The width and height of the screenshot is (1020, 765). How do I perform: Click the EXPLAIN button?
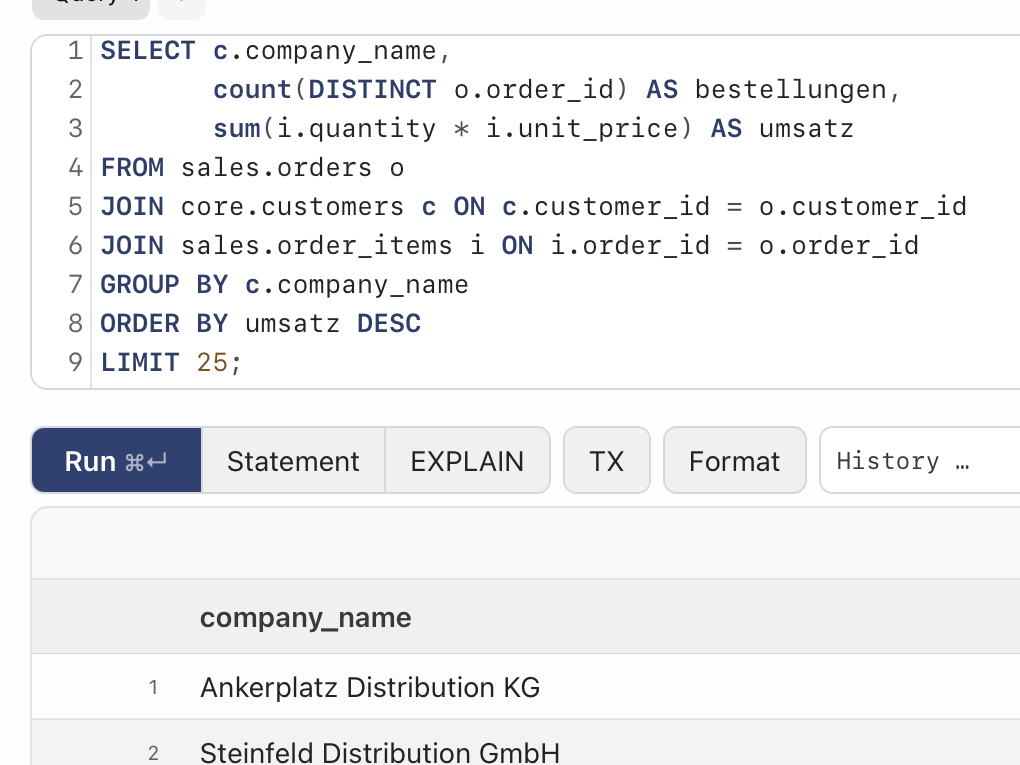click(467, 461)
